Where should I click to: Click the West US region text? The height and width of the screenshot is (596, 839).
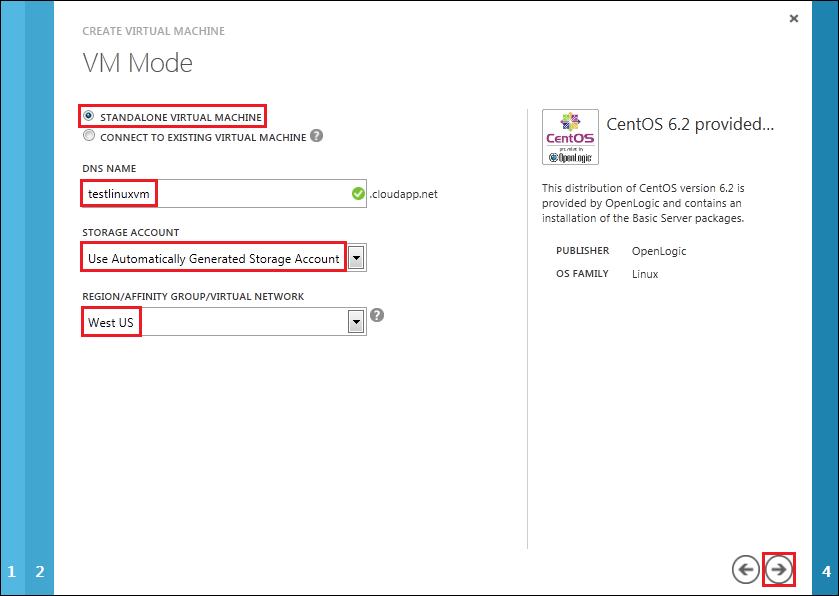point(111,322)
